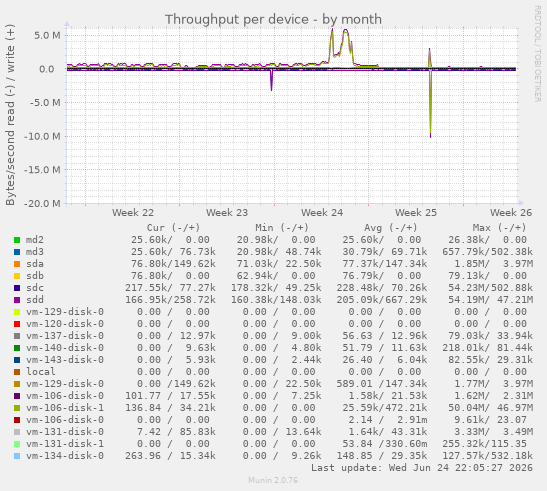Screen dimensions: 547x491
Task: Select sdd's average '205.09k/667.29k'
Action: [382, 300]
